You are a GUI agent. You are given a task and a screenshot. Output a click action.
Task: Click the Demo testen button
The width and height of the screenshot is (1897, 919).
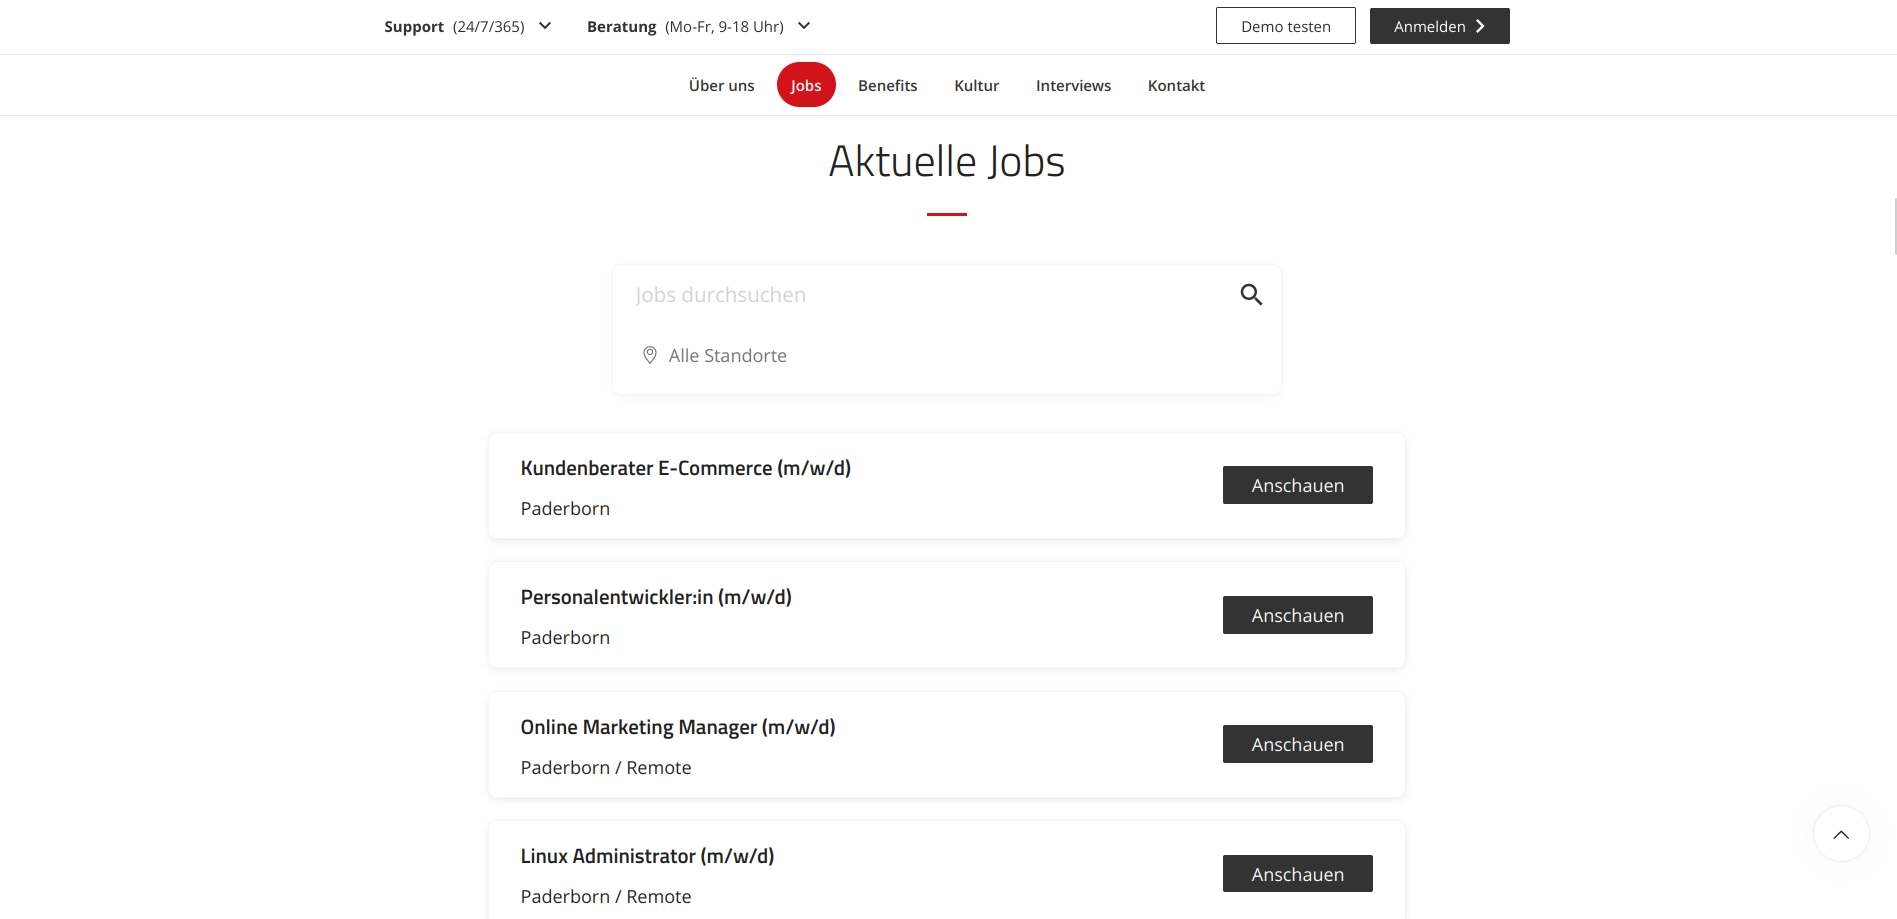tap(1286, 26)
